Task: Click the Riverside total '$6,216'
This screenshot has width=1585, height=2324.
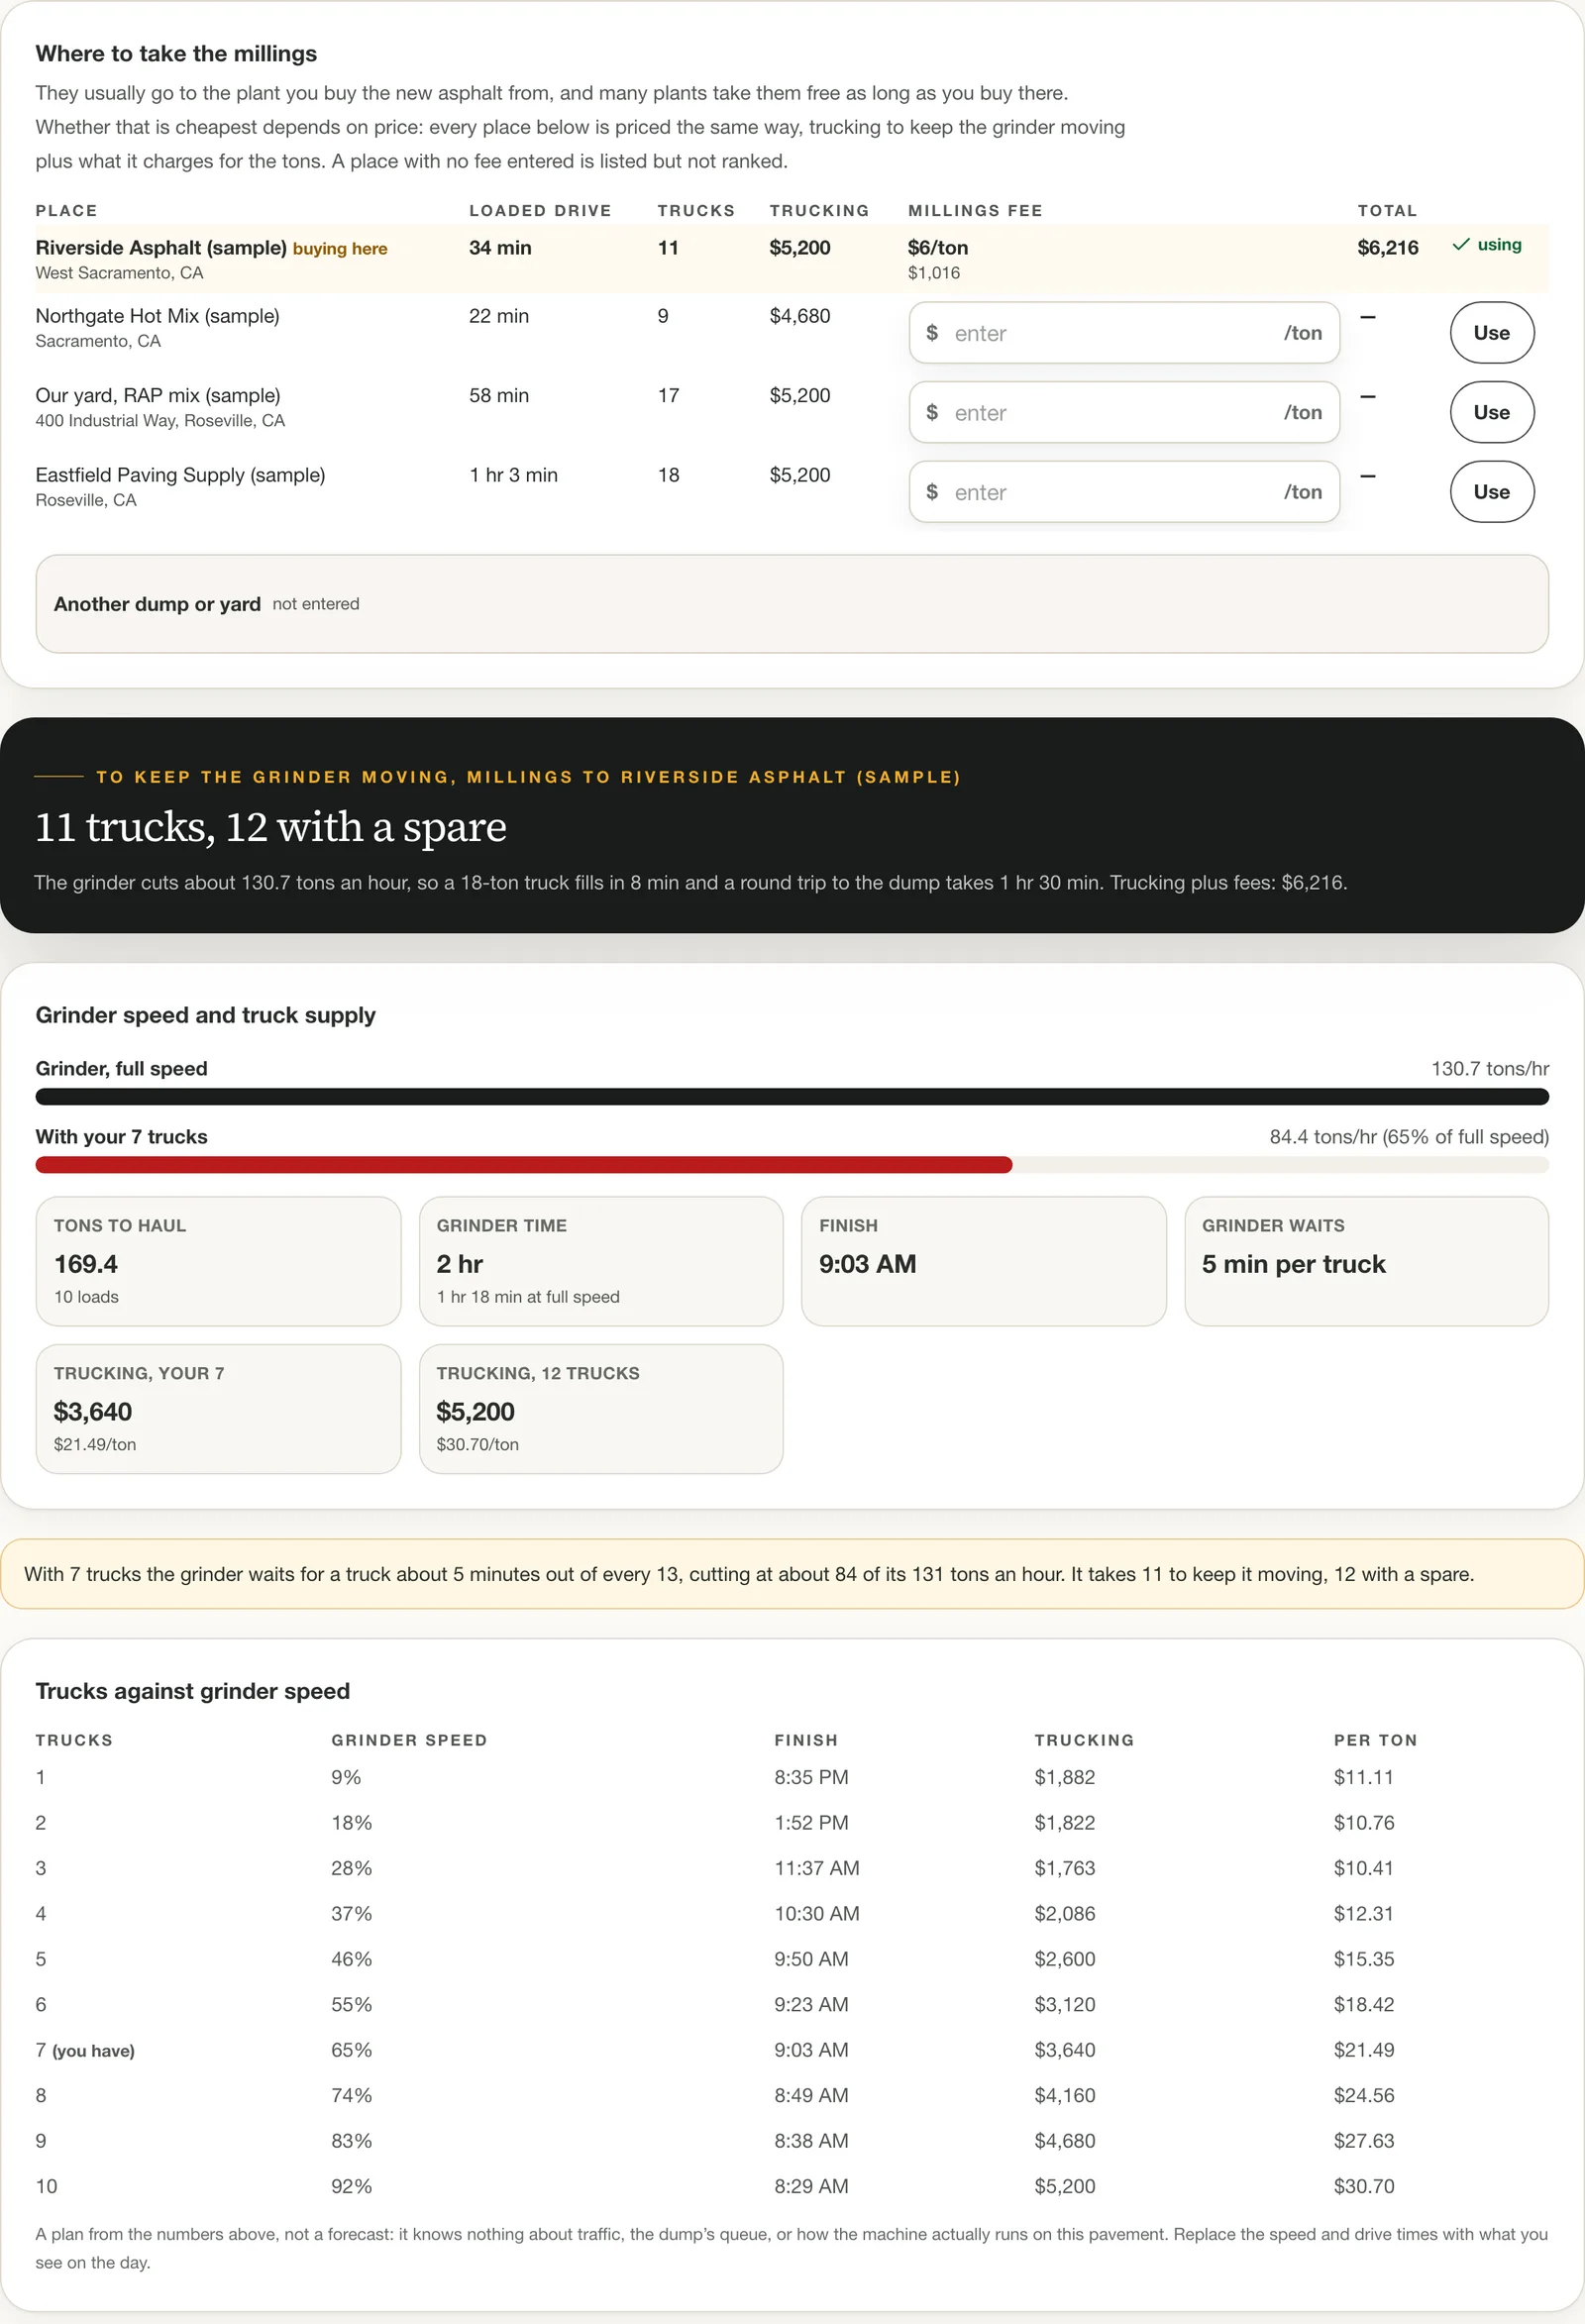Action: (x=1387, y=248)
